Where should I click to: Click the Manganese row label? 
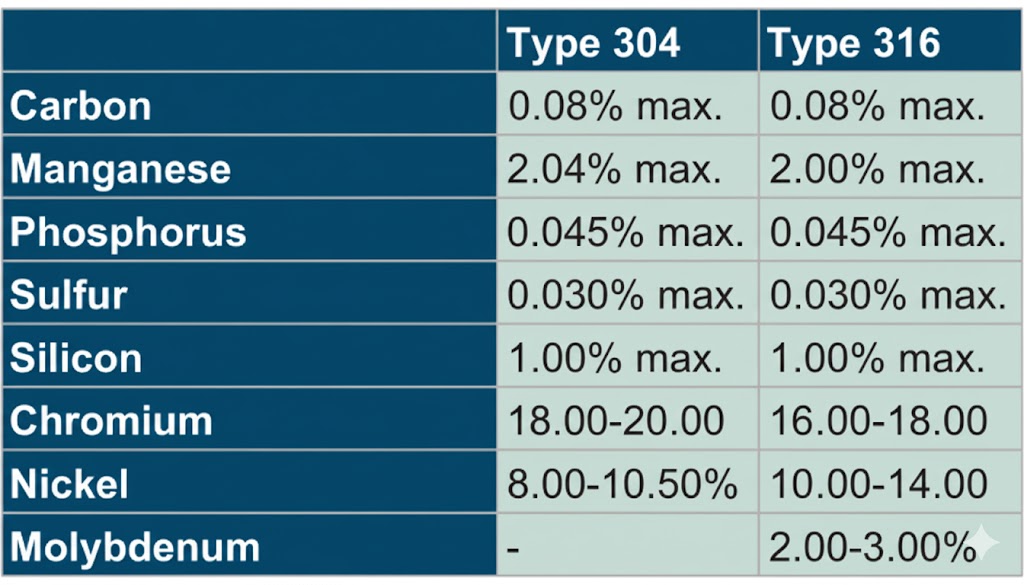coord(121,169)
